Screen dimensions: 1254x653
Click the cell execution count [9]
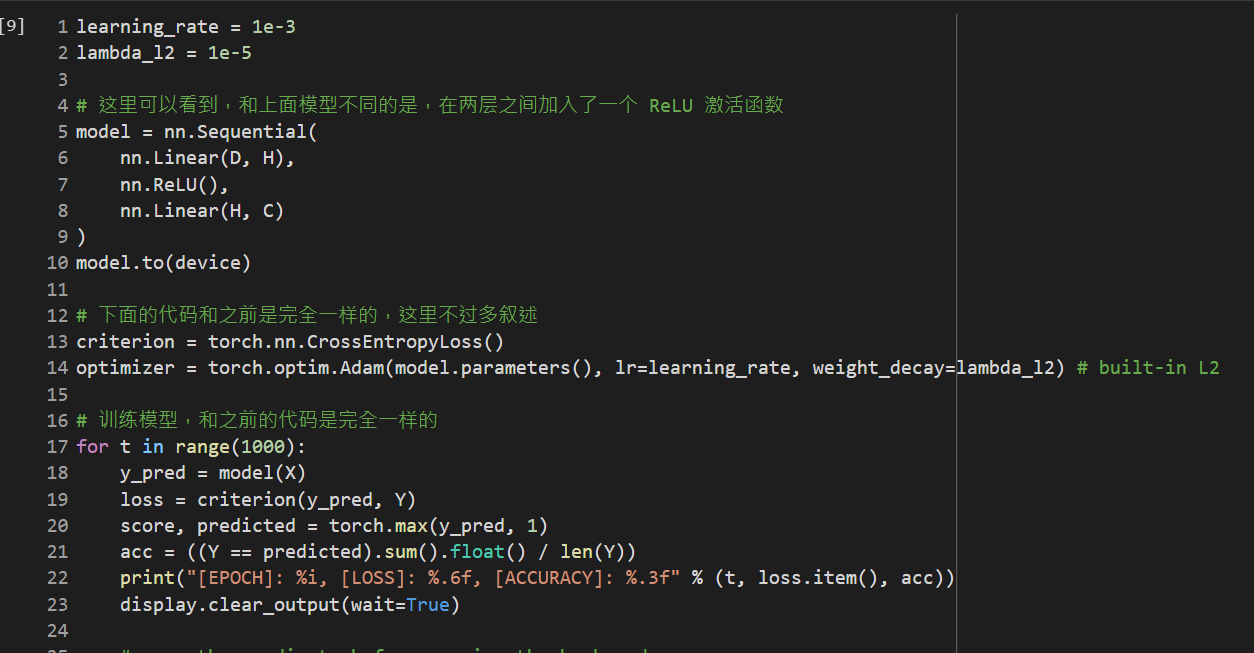coord(12,27)
